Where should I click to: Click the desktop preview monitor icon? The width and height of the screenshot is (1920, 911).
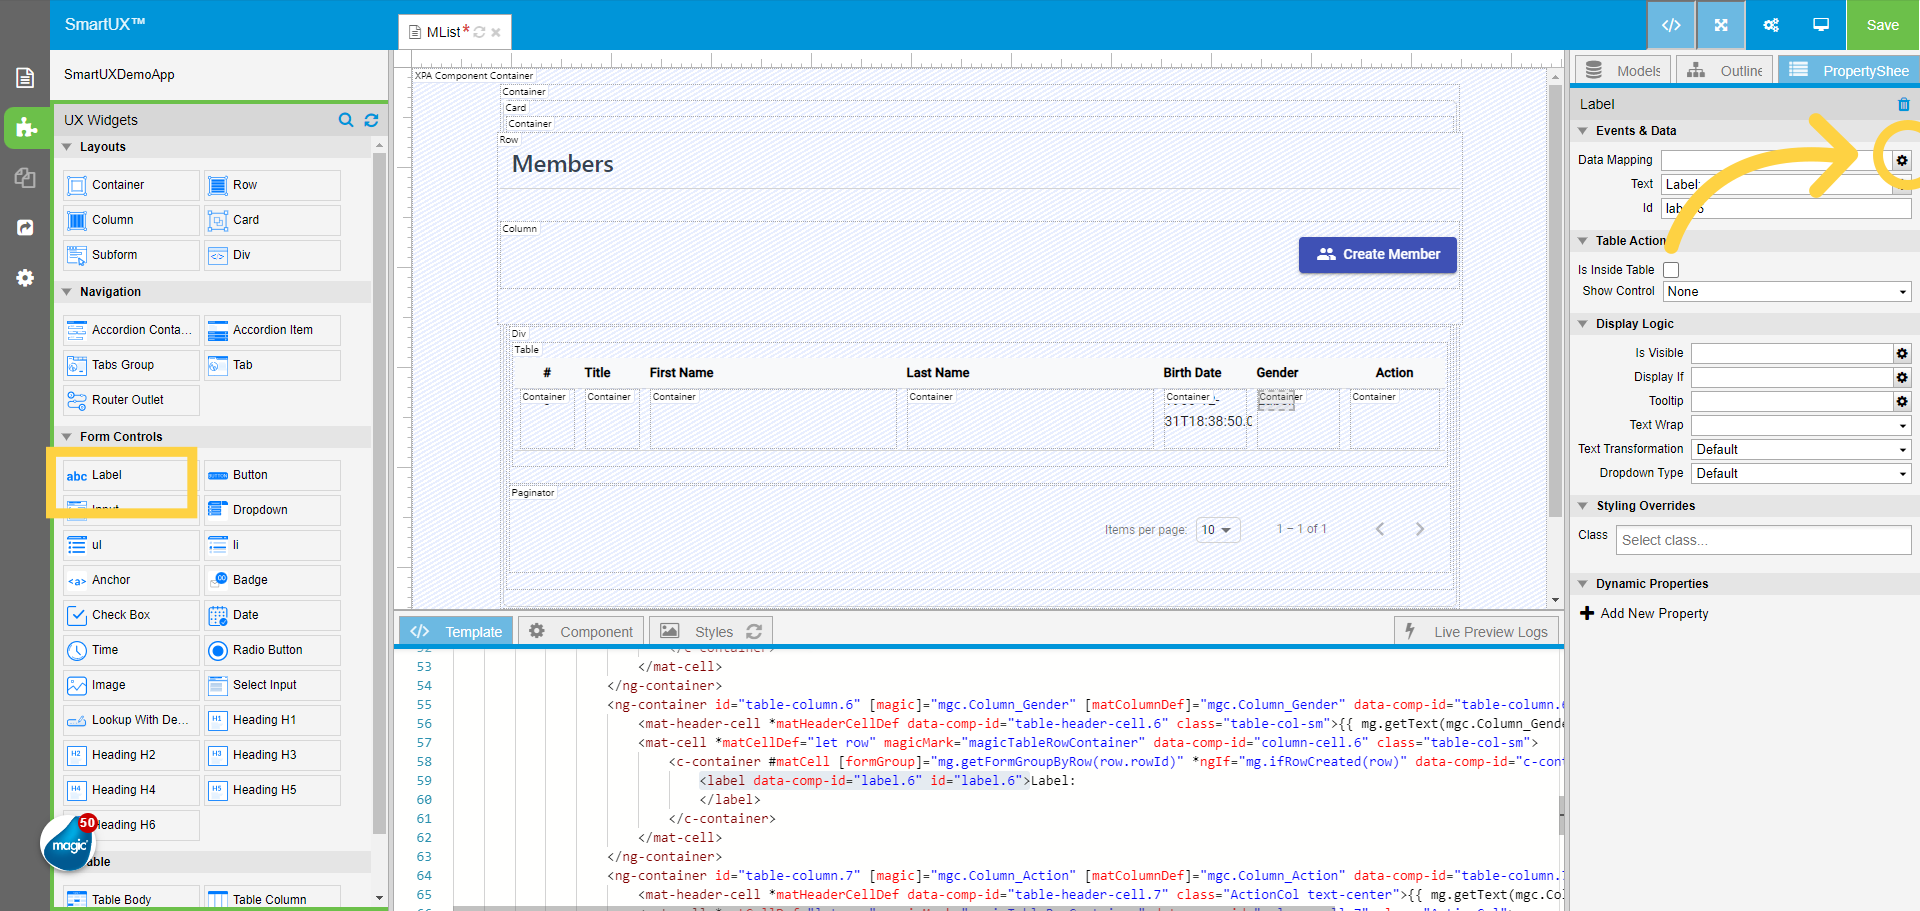point(1819,25)
